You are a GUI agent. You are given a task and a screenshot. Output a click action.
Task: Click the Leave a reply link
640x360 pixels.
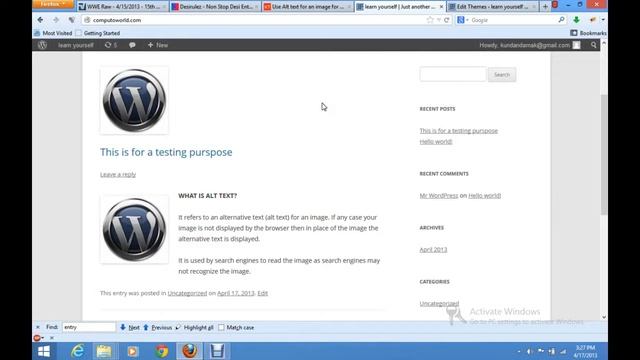pos(118,174)
